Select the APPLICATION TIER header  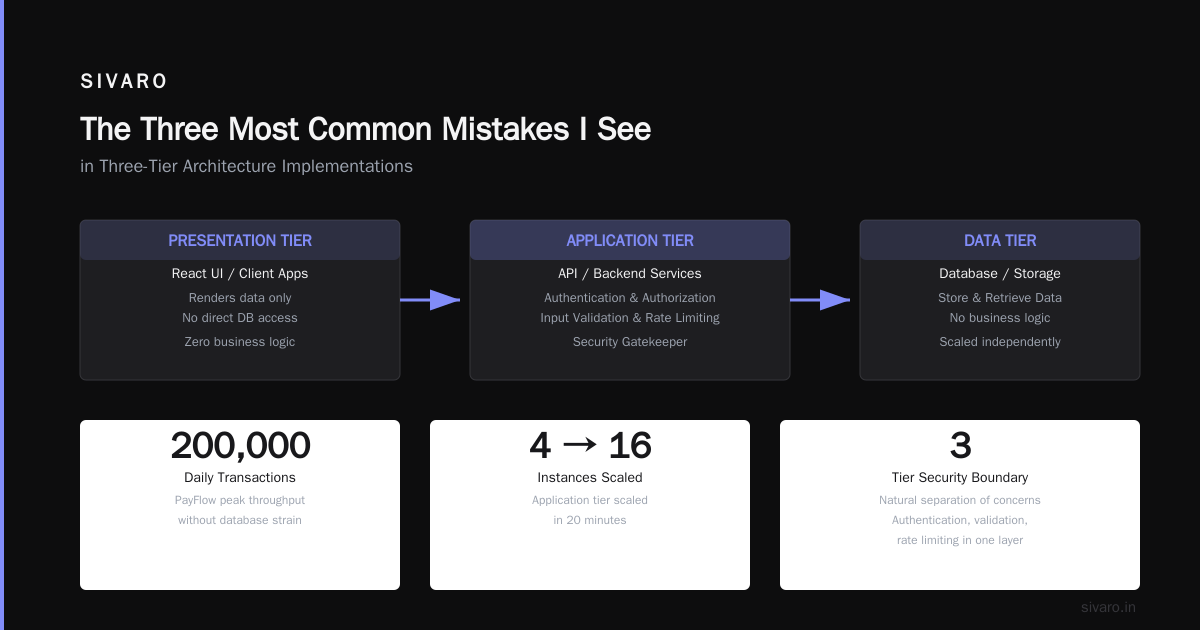tap(630, 240)
